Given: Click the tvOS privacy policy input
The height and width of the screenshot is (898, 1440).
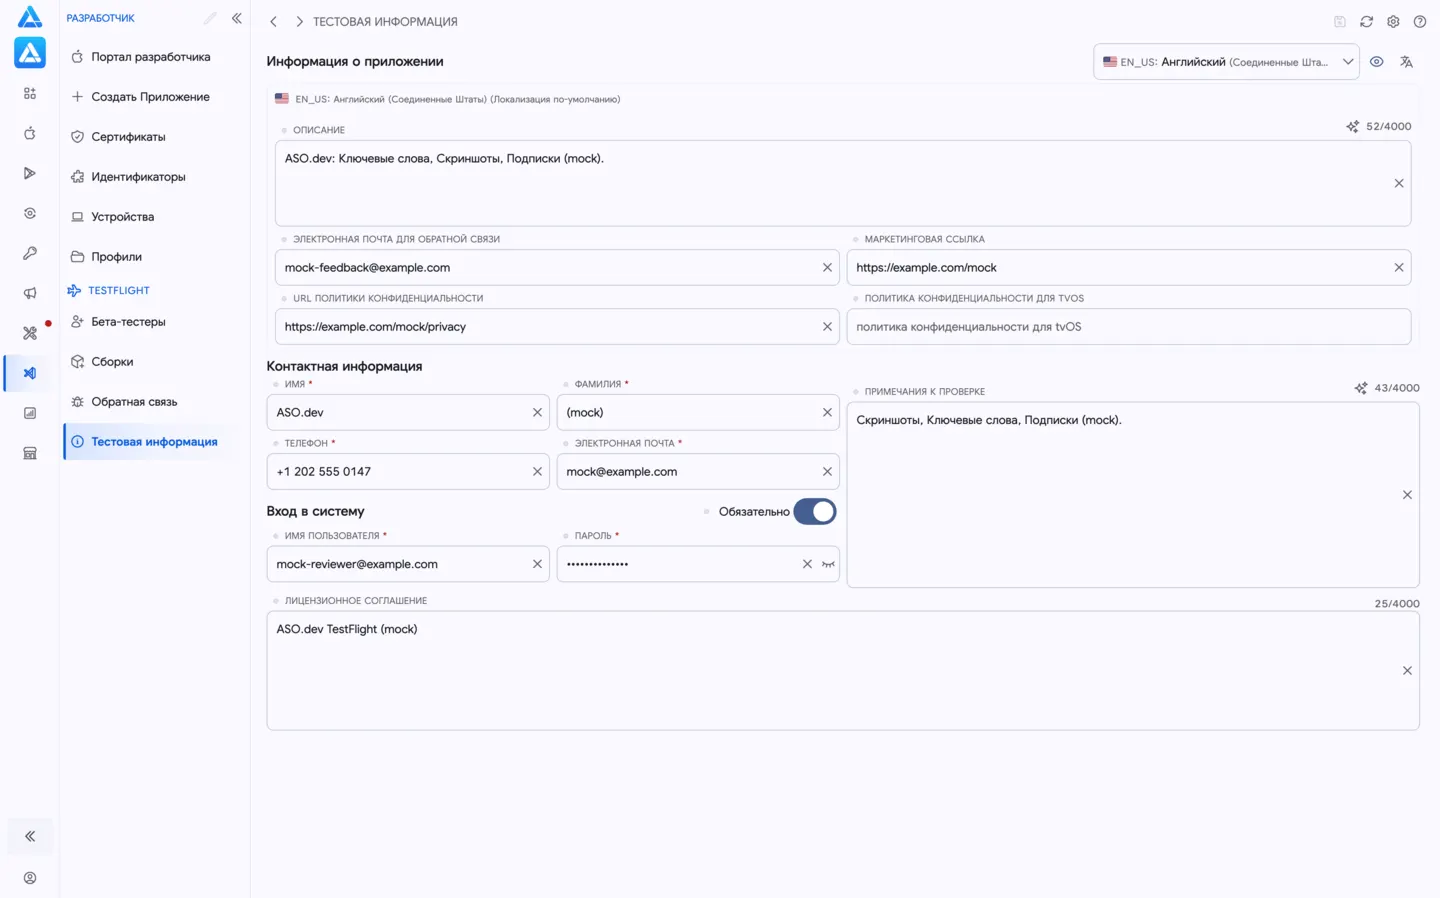Looking at the screenshot, I should [1129, 327].
